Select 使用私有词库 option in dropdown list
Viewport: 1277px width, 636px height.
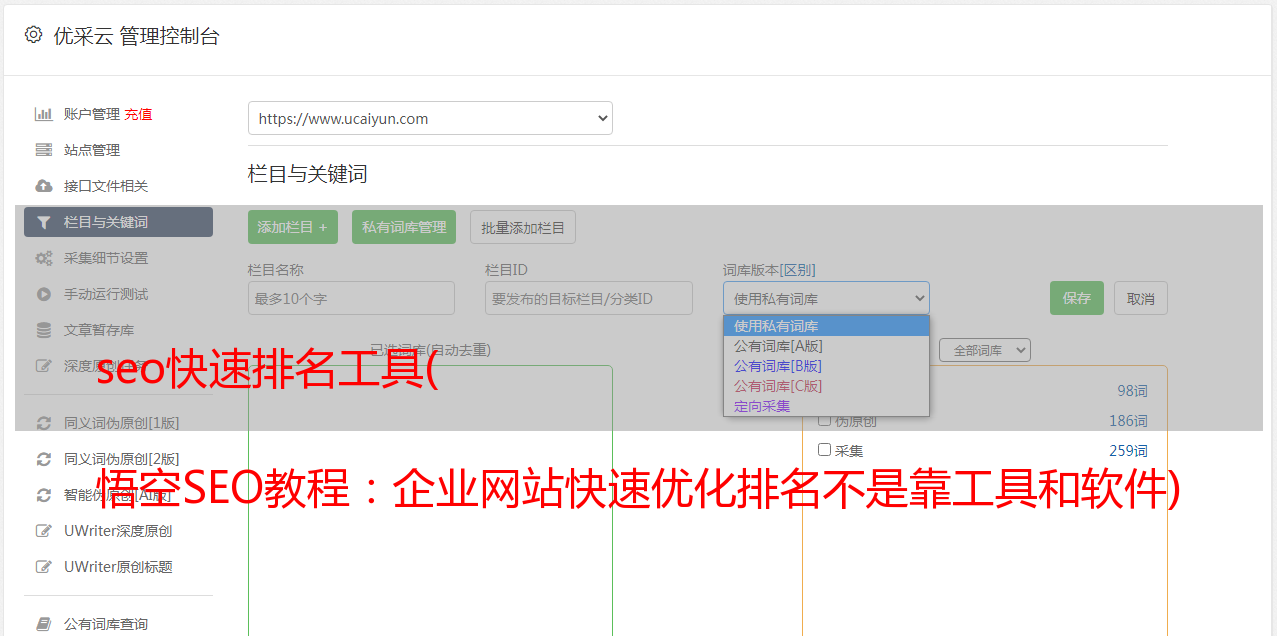click(826, 326)
